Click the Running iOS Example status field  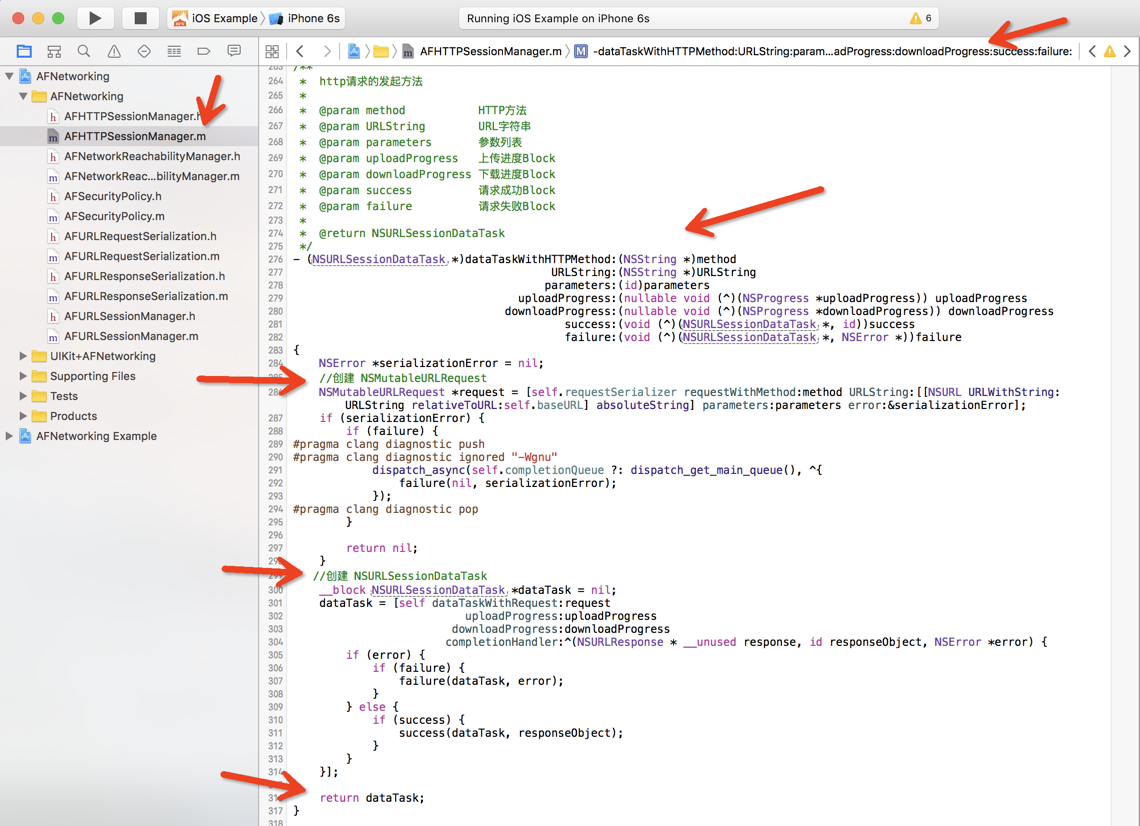(698, 18)
